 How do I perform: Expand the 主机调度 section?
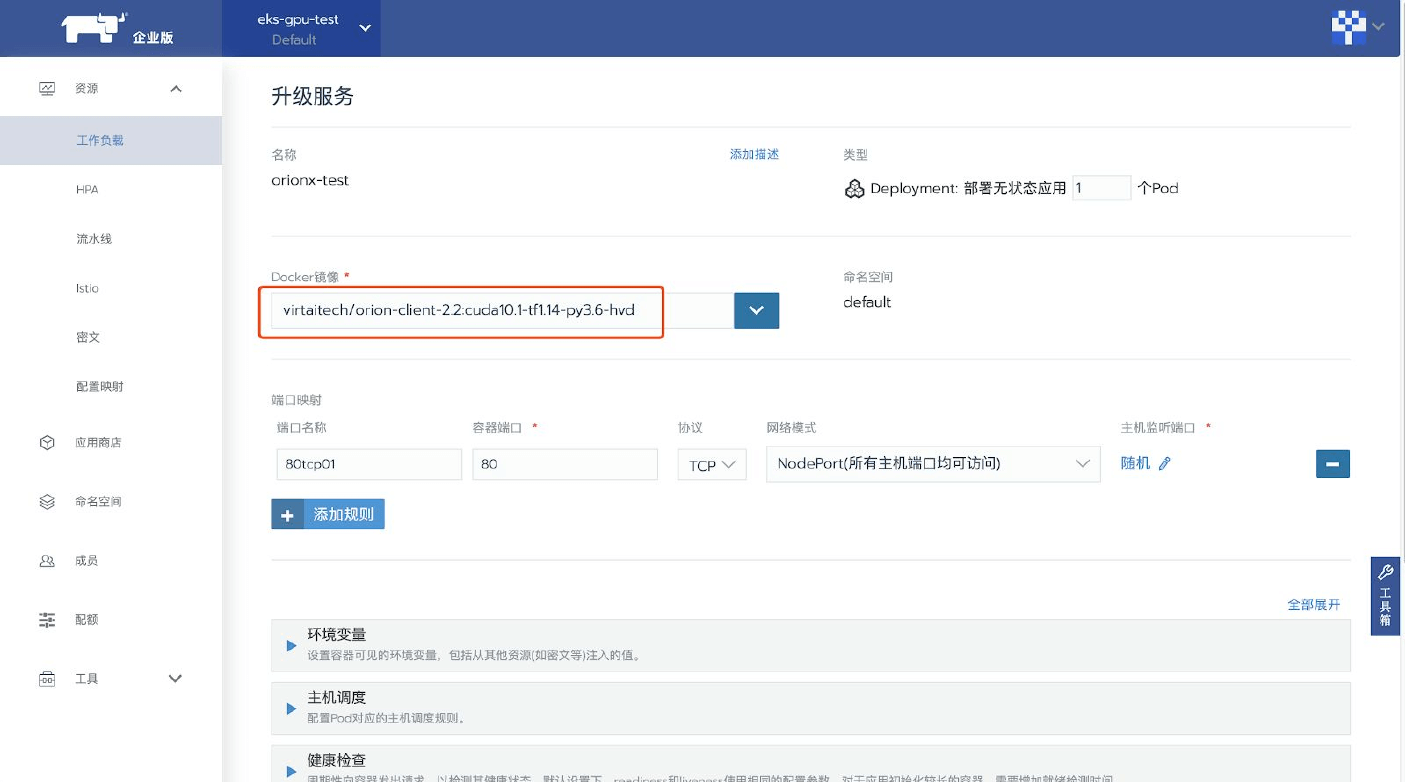click(811, 707)
